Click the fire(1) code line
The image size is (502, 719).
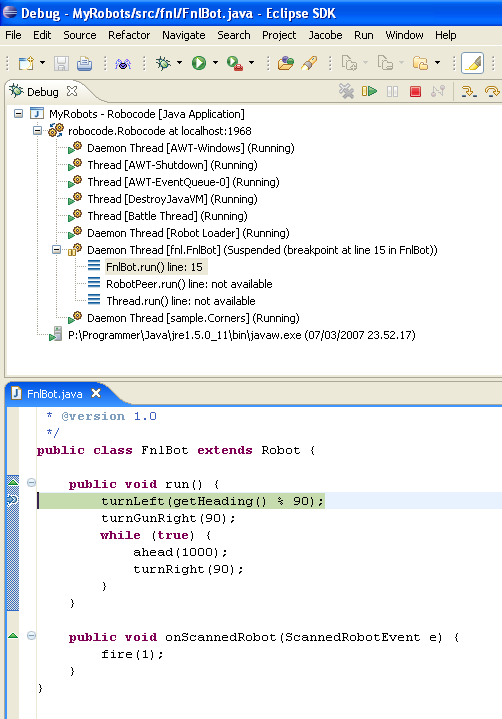tap(132, 654)
